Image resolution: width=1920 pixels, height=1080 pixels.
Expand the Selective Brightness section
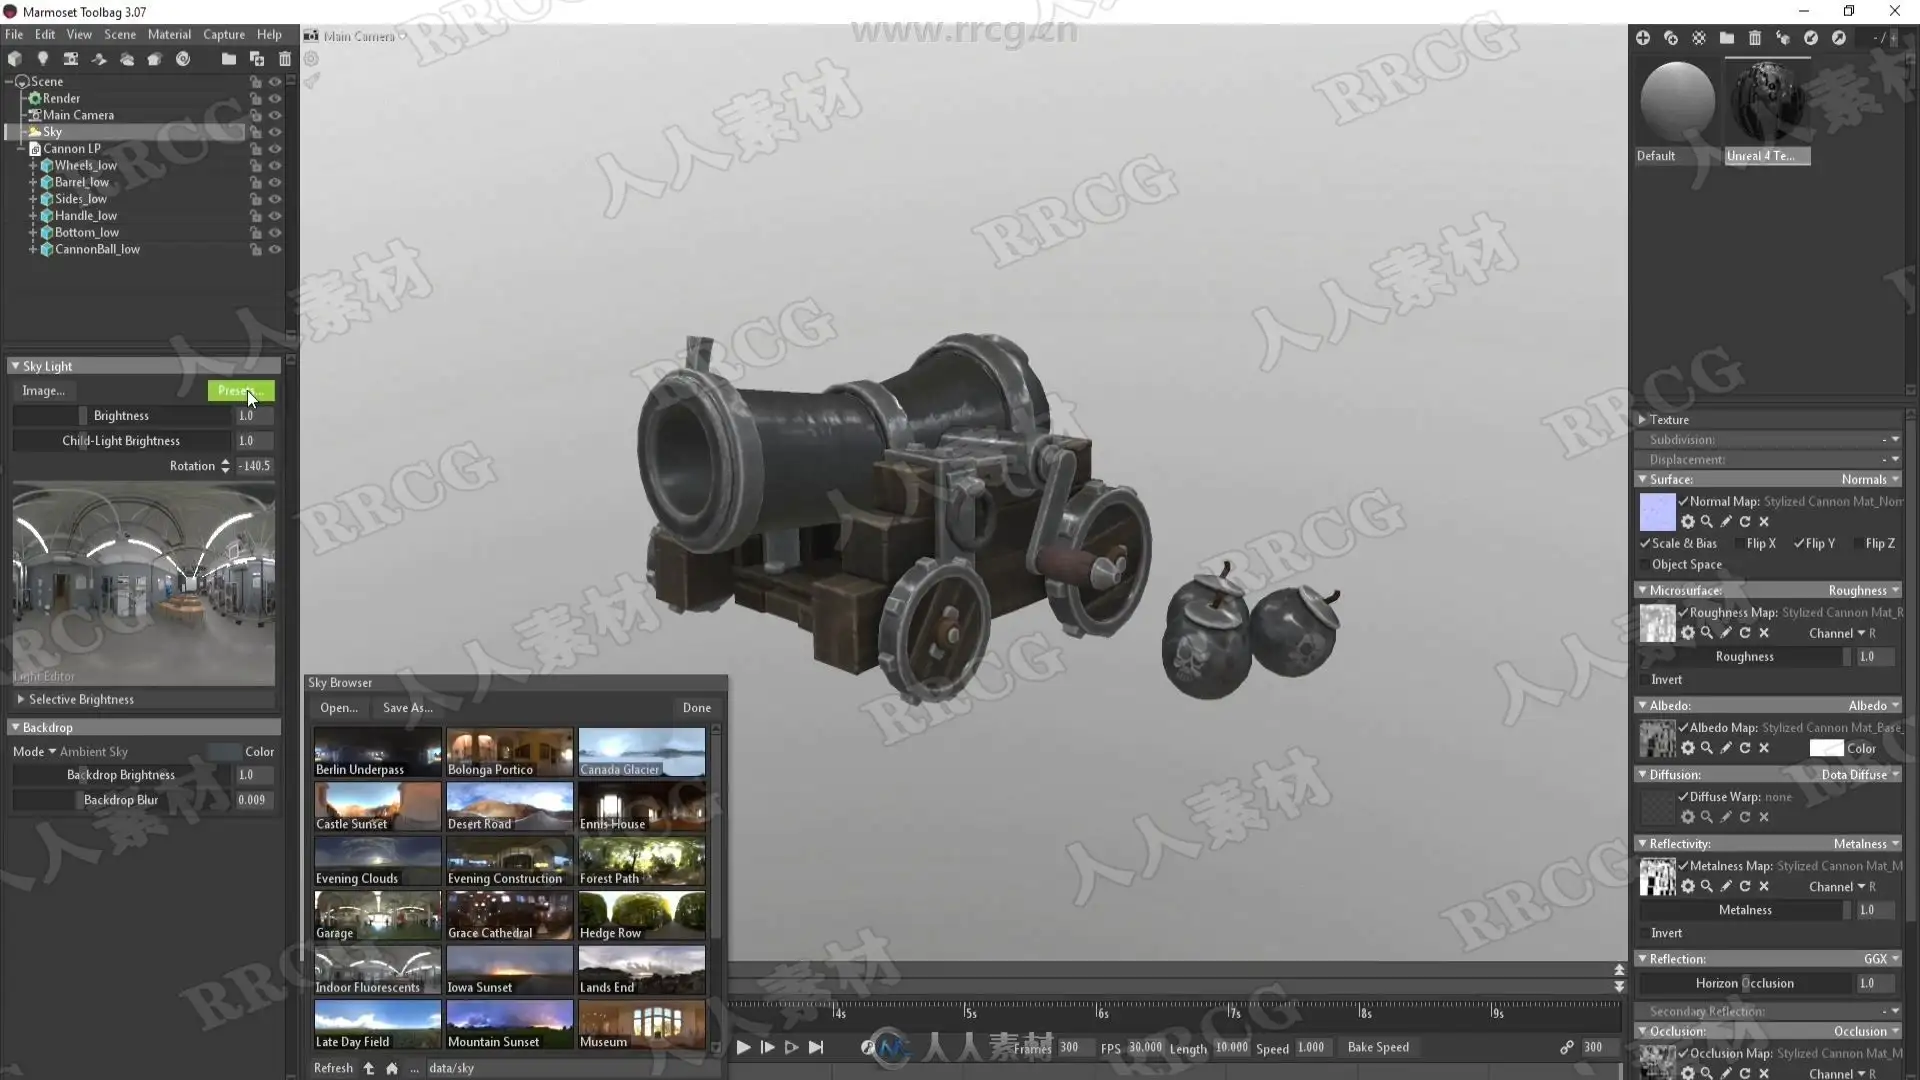pyautogui.click(x=21, y=700)
